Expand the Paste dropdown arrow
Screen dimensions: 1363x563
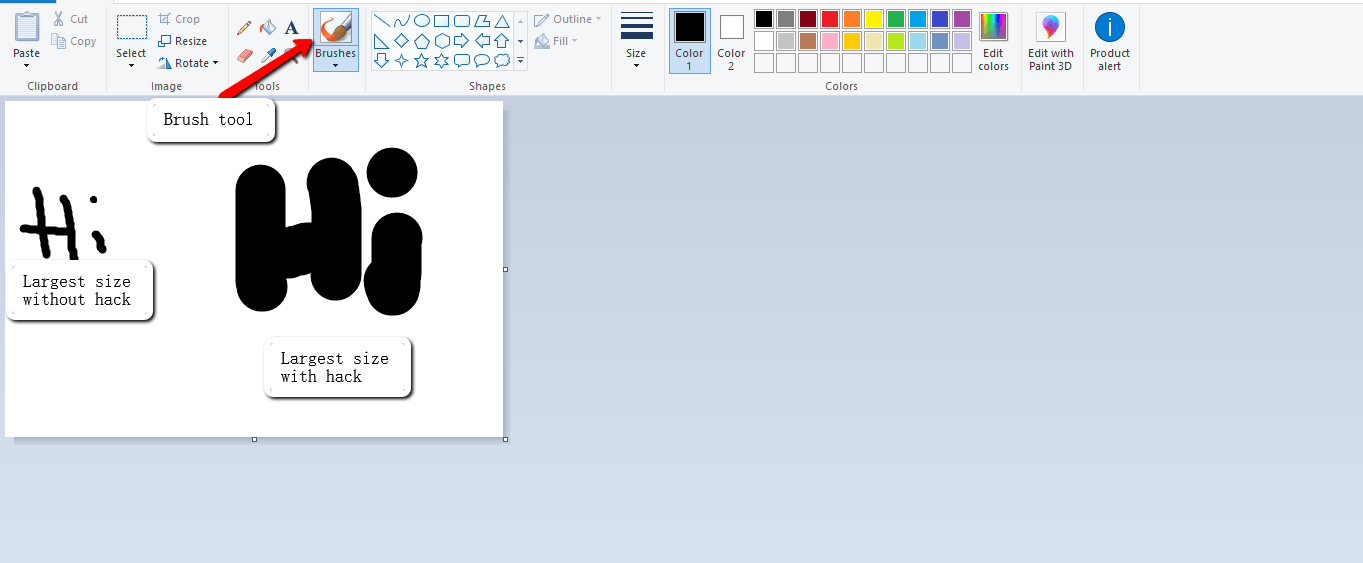27,66
